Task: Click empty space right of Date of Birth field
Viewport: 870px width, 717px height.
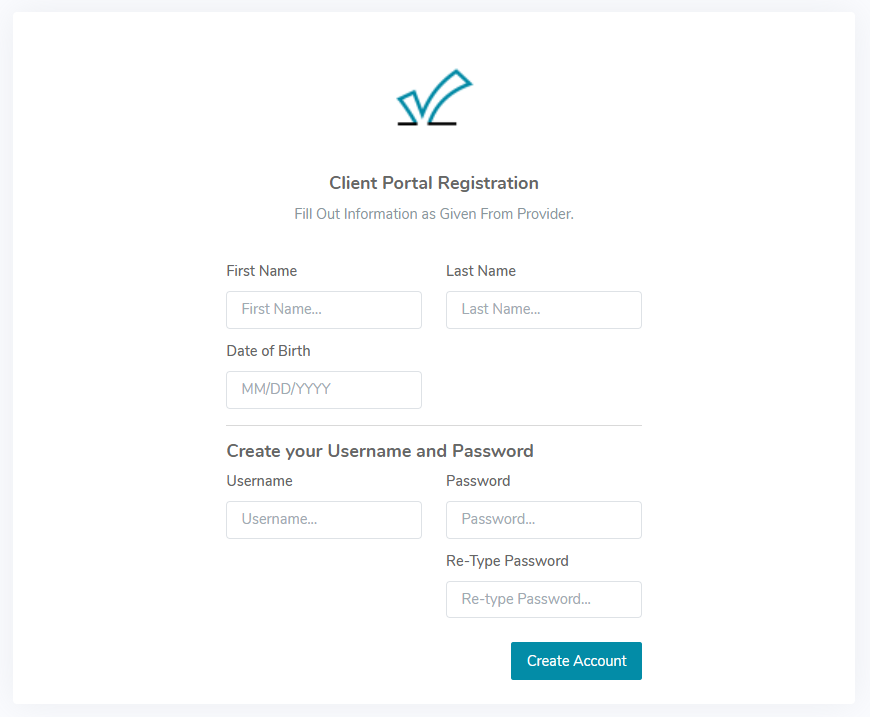Action: 543,390
